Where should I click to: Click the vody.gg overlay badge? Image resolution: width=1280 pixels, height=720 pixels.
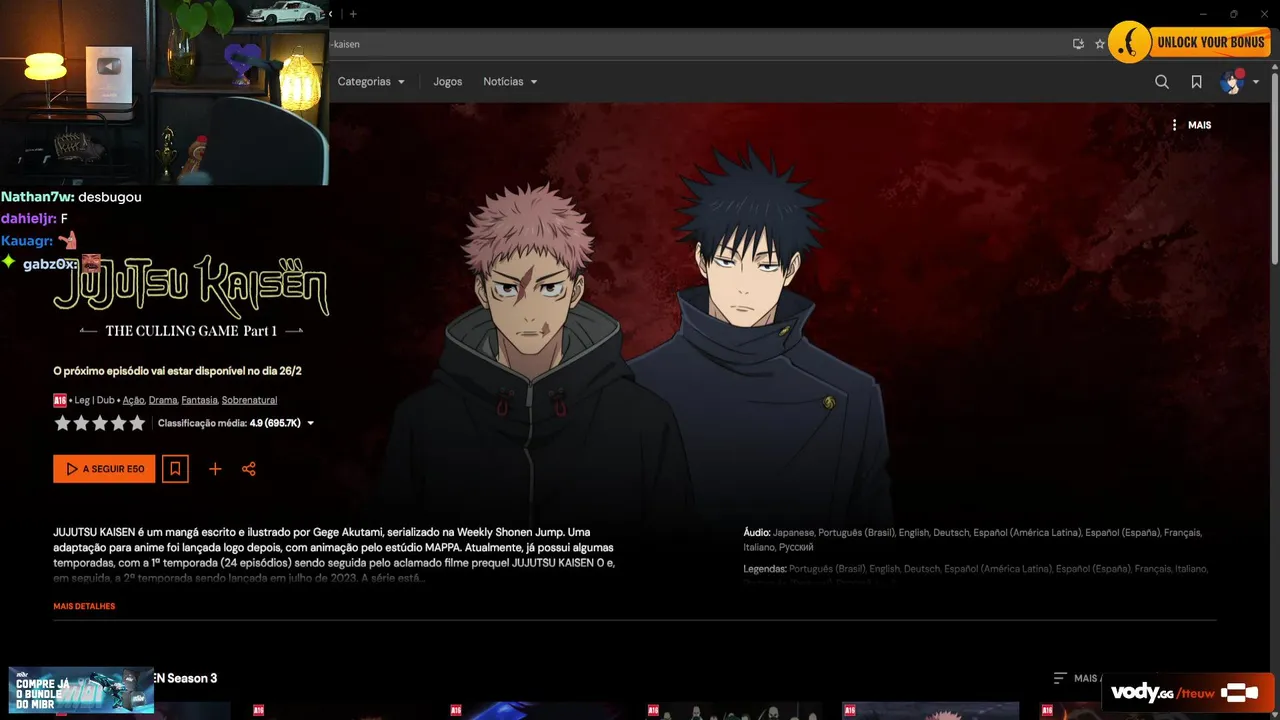pyautogui.click(x=1190, y=692)
